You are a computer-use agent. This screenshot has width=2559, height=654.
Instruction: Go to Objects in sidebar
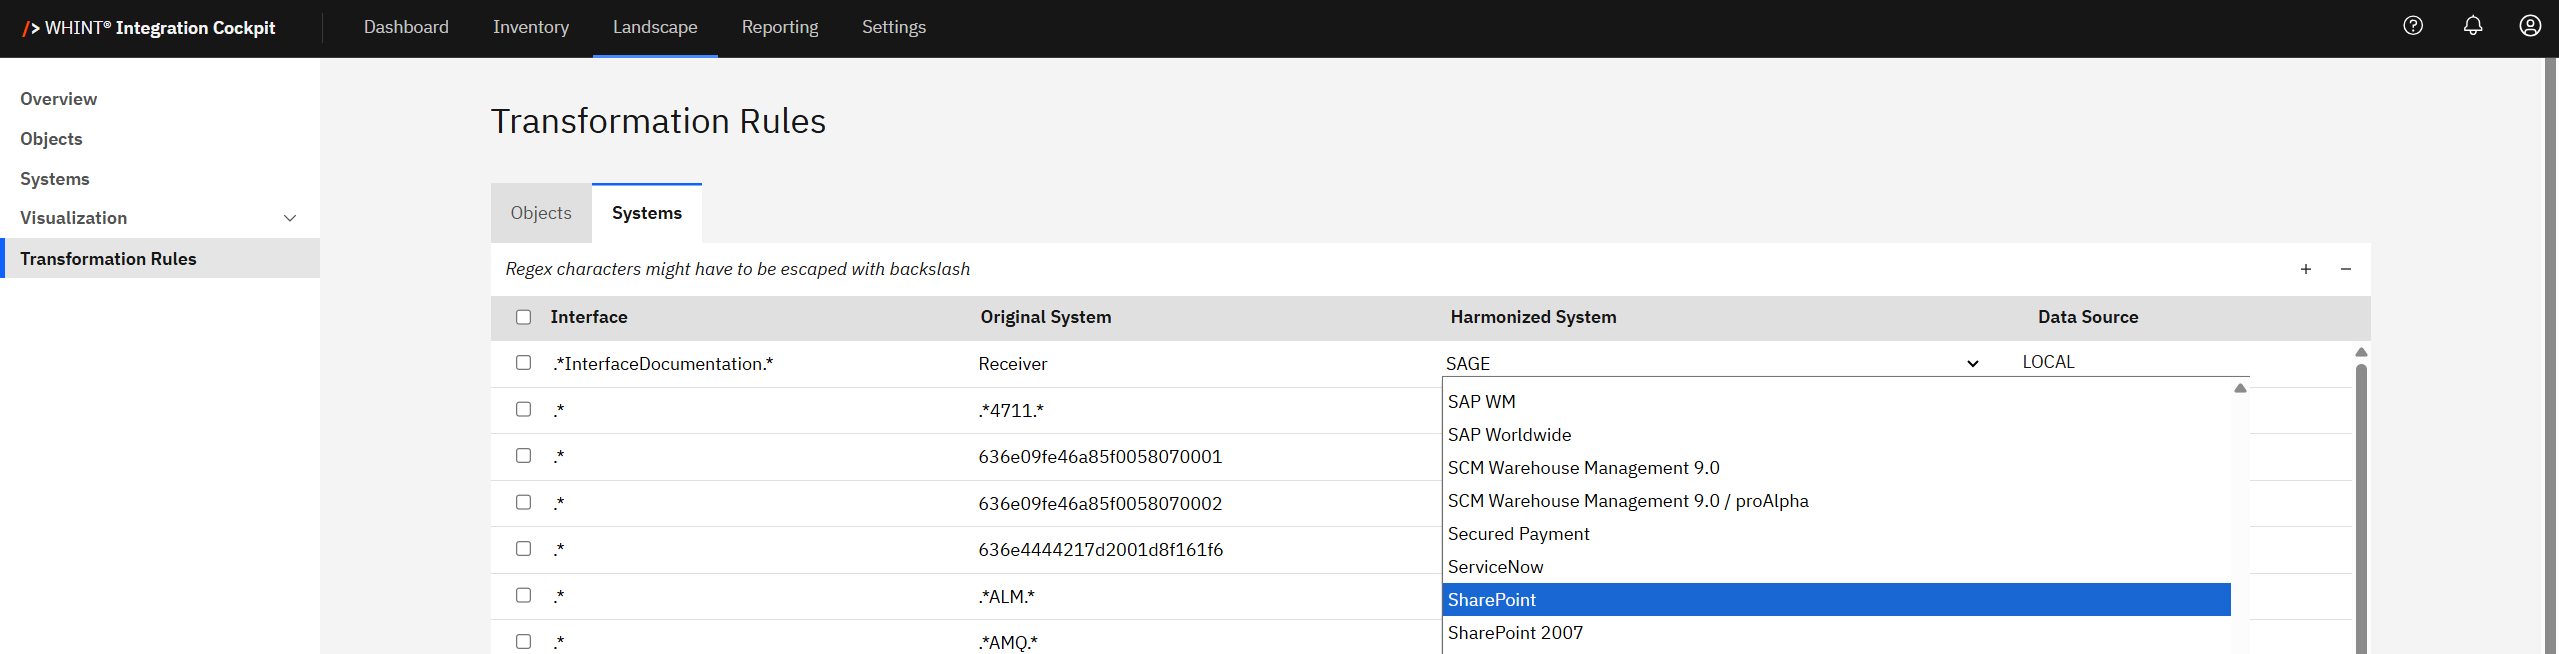point(160,139)
